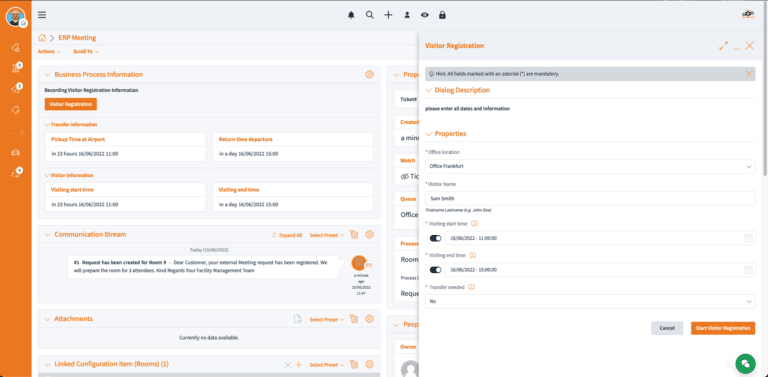Image resolution: width=768 pixels, height=377 pixels.
Task: Open Business Process Information gear settings
Action: pyautogui.click(x=370, y=74)
